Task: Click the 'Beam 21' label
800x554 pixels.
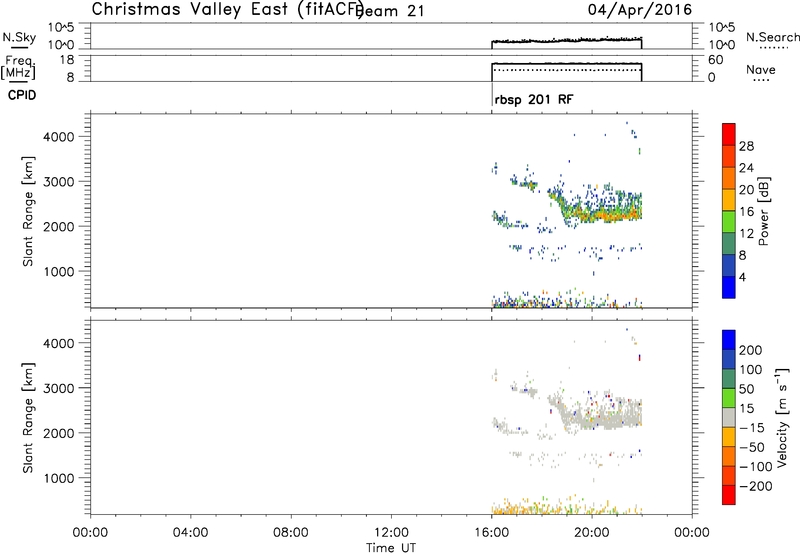Action: point(390,11)
